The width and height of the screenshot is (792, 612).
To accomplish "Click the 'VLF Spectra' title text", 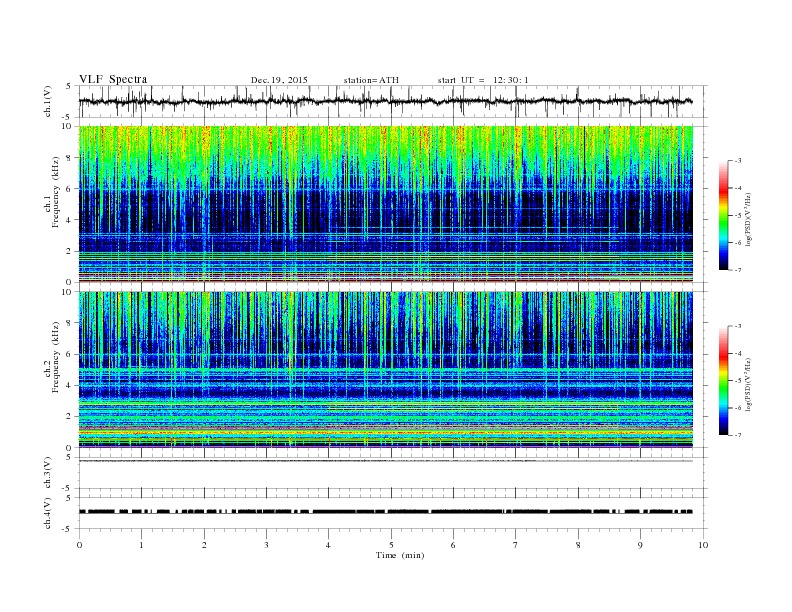I will coord(113,79).
